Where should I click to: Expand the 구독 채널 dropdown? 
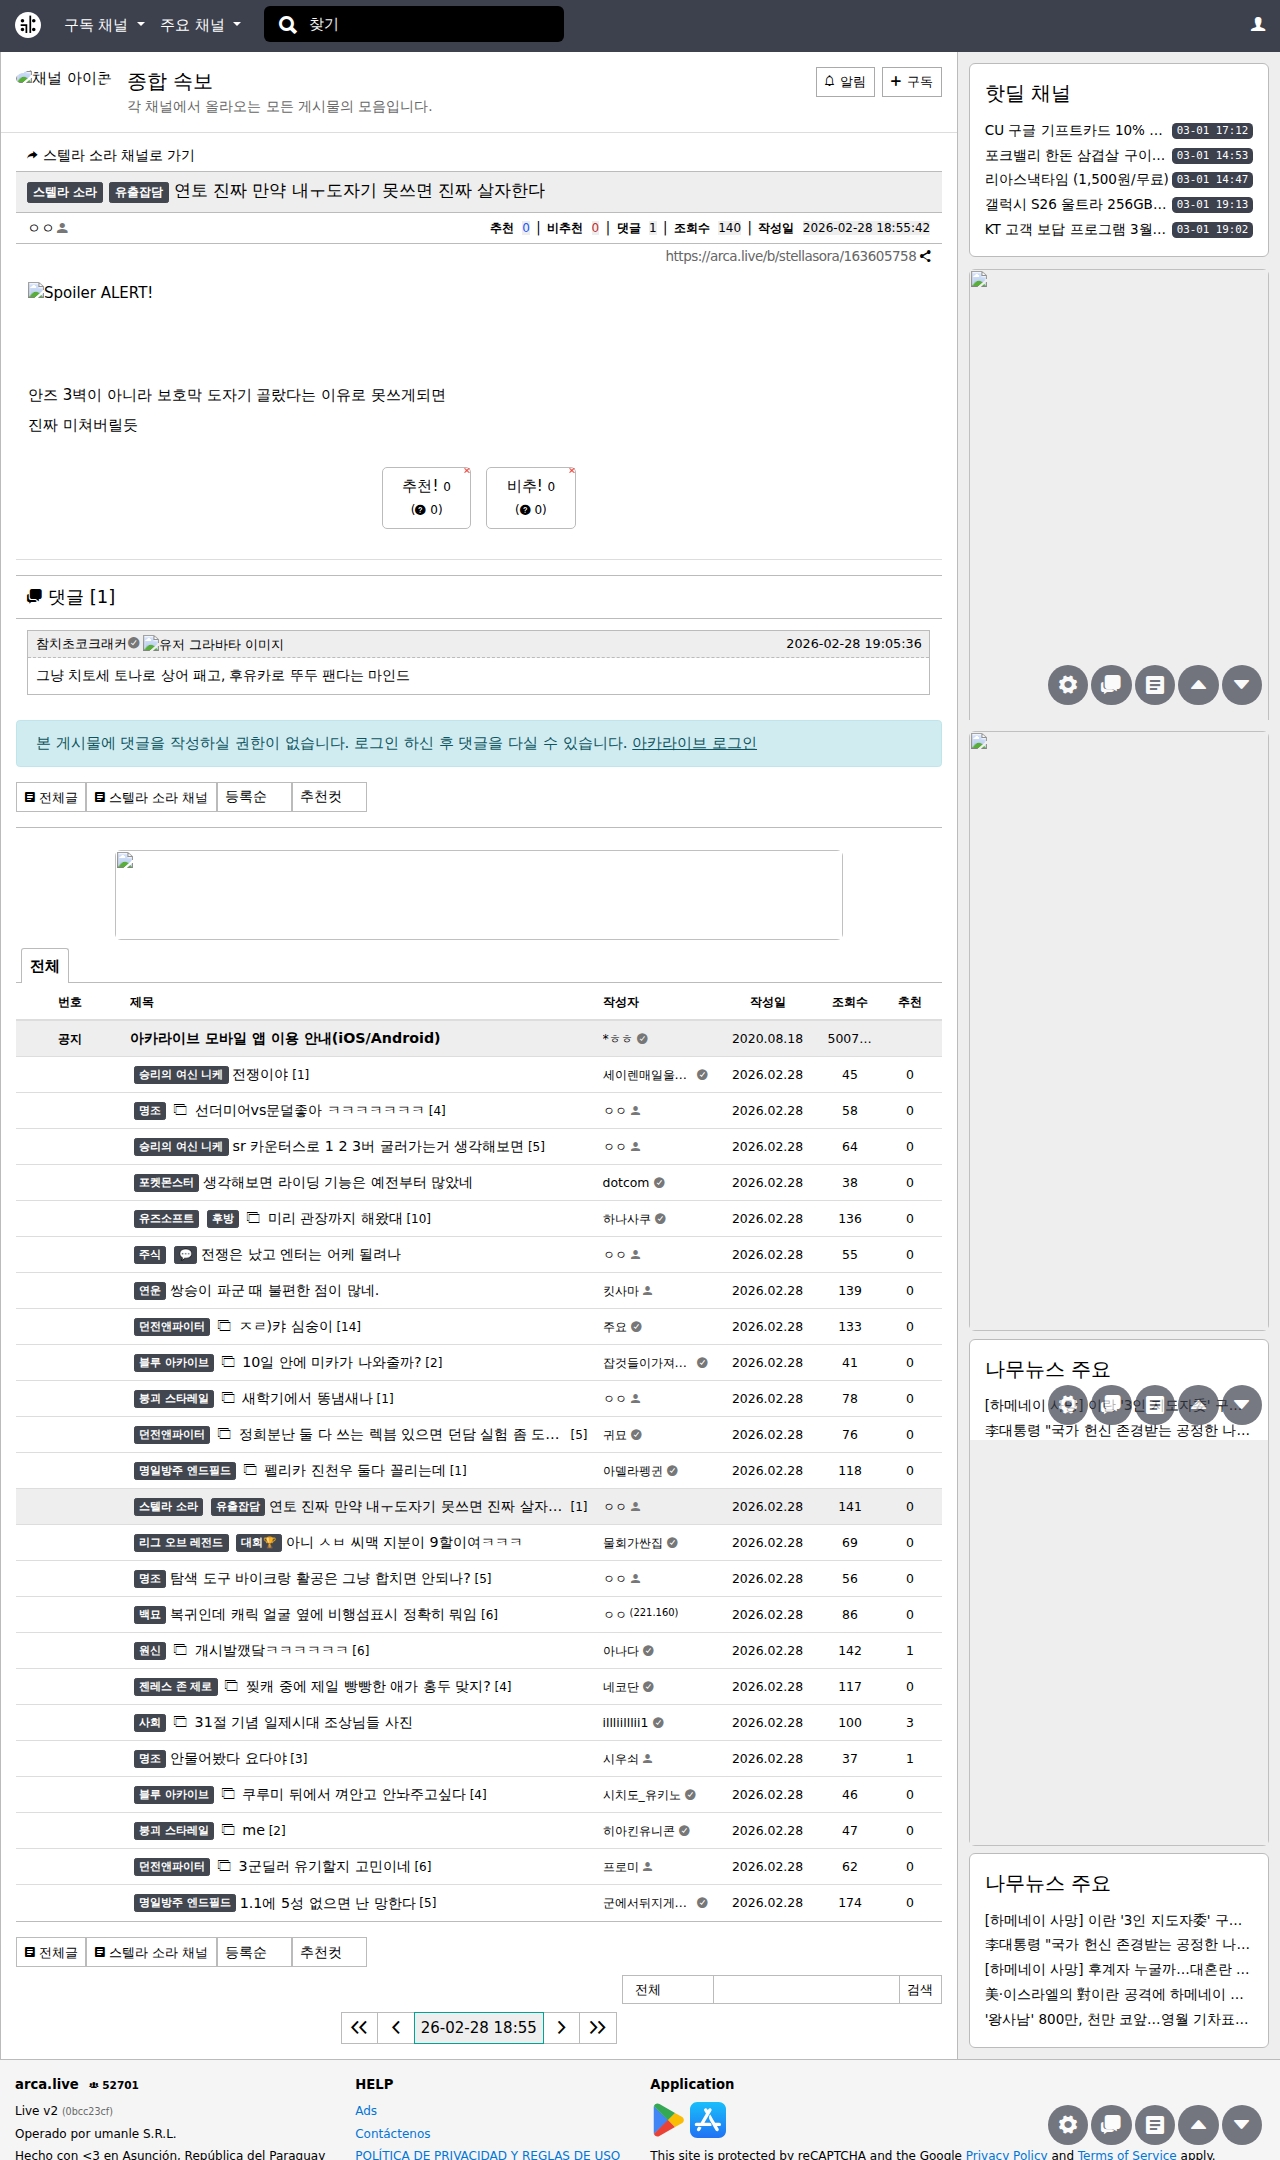104,25
